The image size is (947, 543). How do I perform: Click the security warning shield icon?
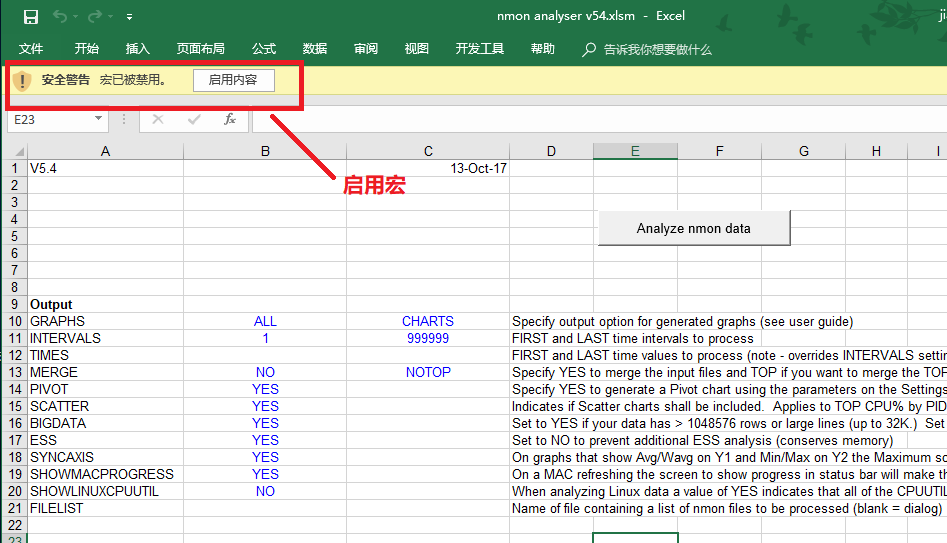(22, 80)
